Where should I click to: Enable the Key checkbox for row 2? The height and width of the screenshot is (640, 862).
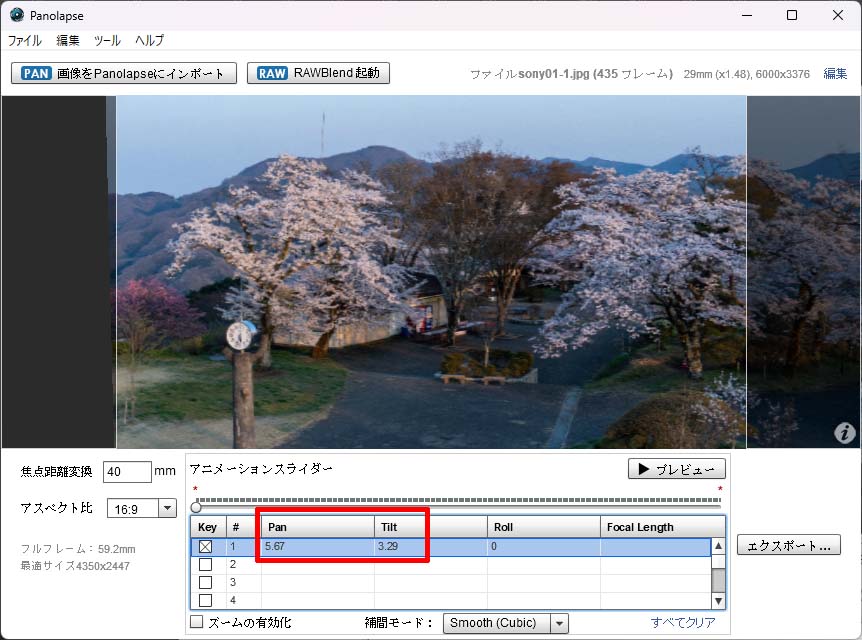point(206,564)
